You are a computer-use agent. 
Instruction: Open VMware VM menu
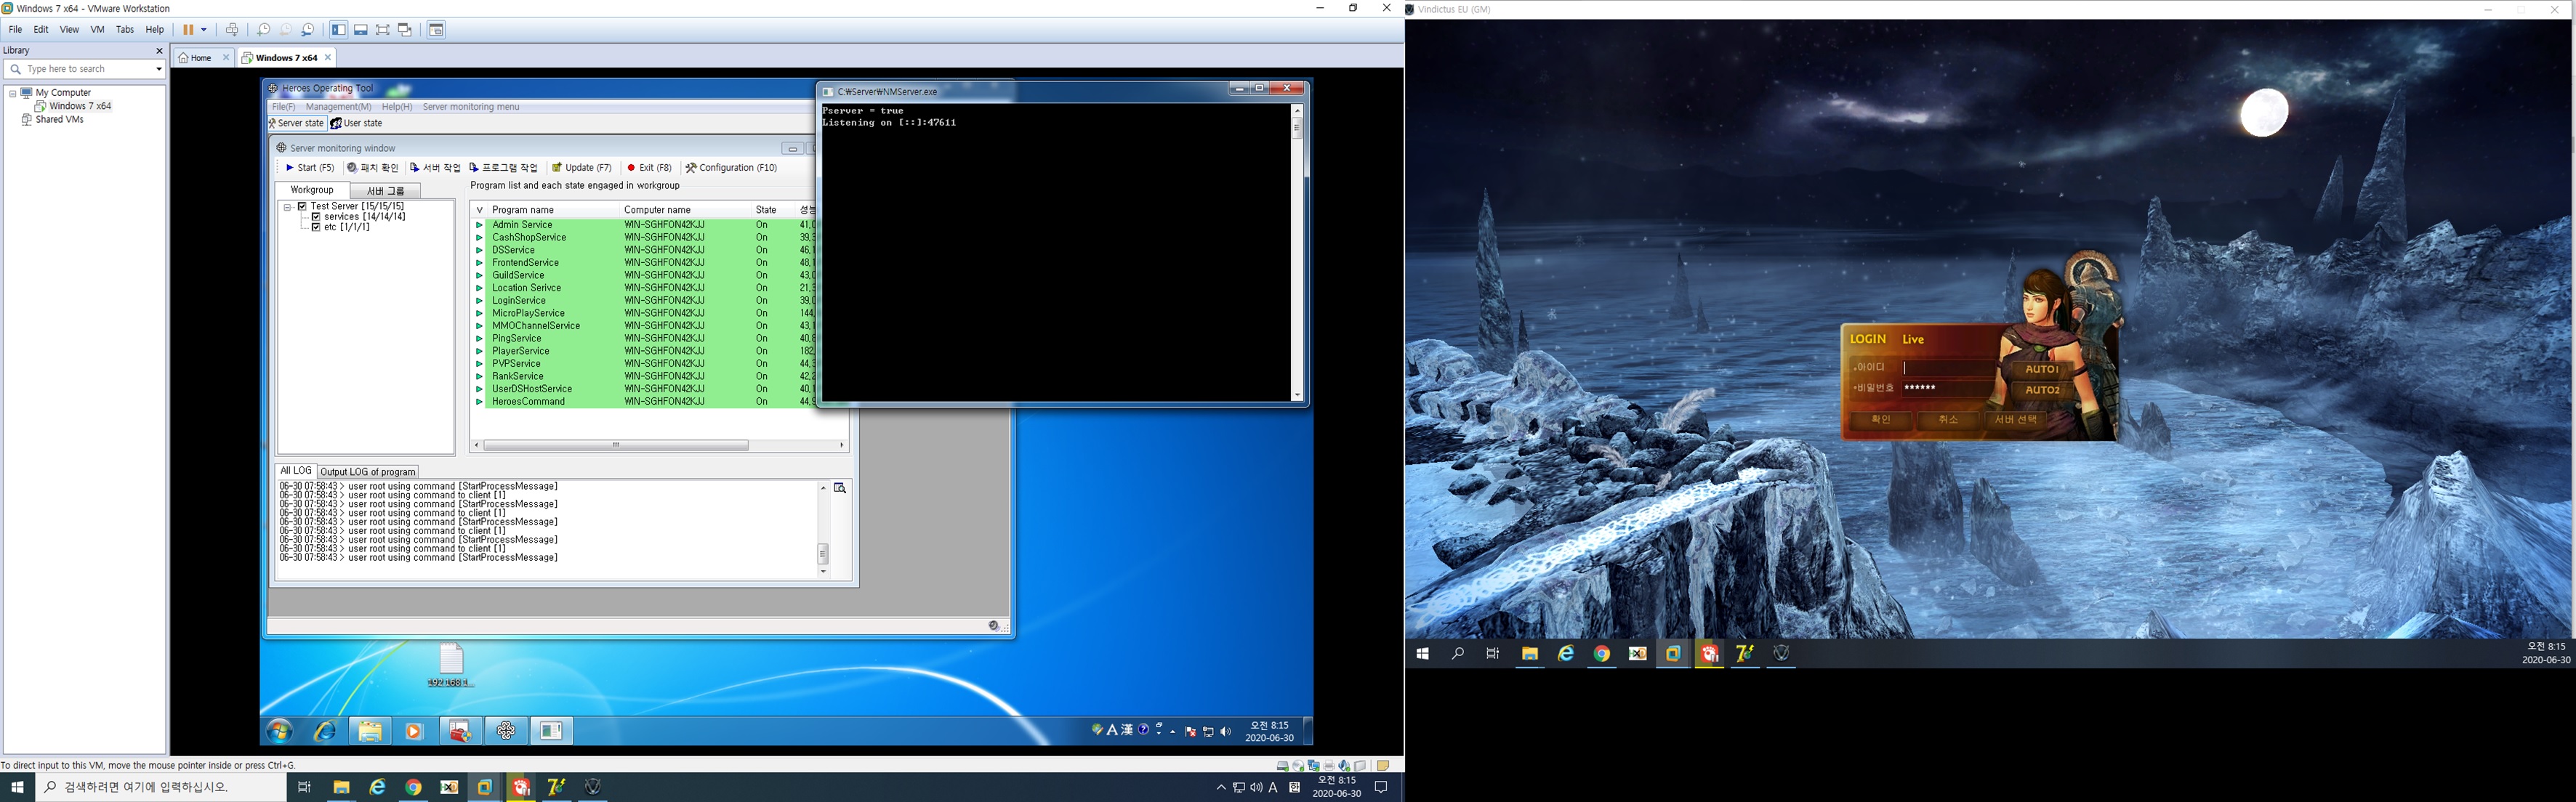coord(97,30)
